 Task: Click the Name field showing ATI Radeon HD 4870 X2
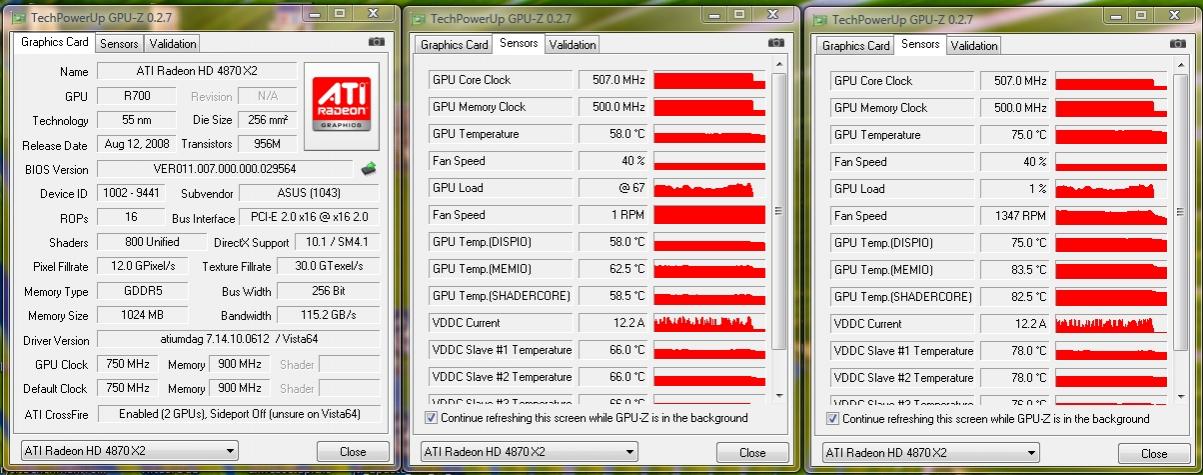197,71
